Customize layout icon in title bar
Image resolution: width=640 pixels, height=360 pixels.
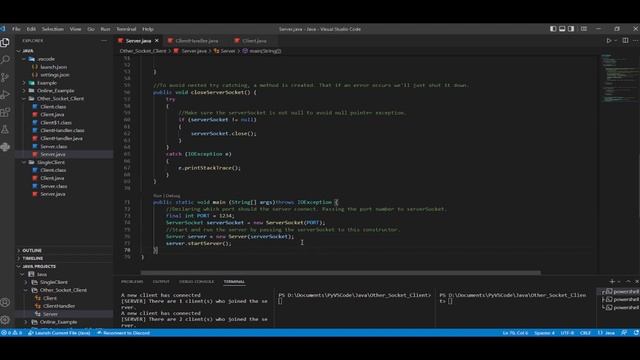pos(584,29)
